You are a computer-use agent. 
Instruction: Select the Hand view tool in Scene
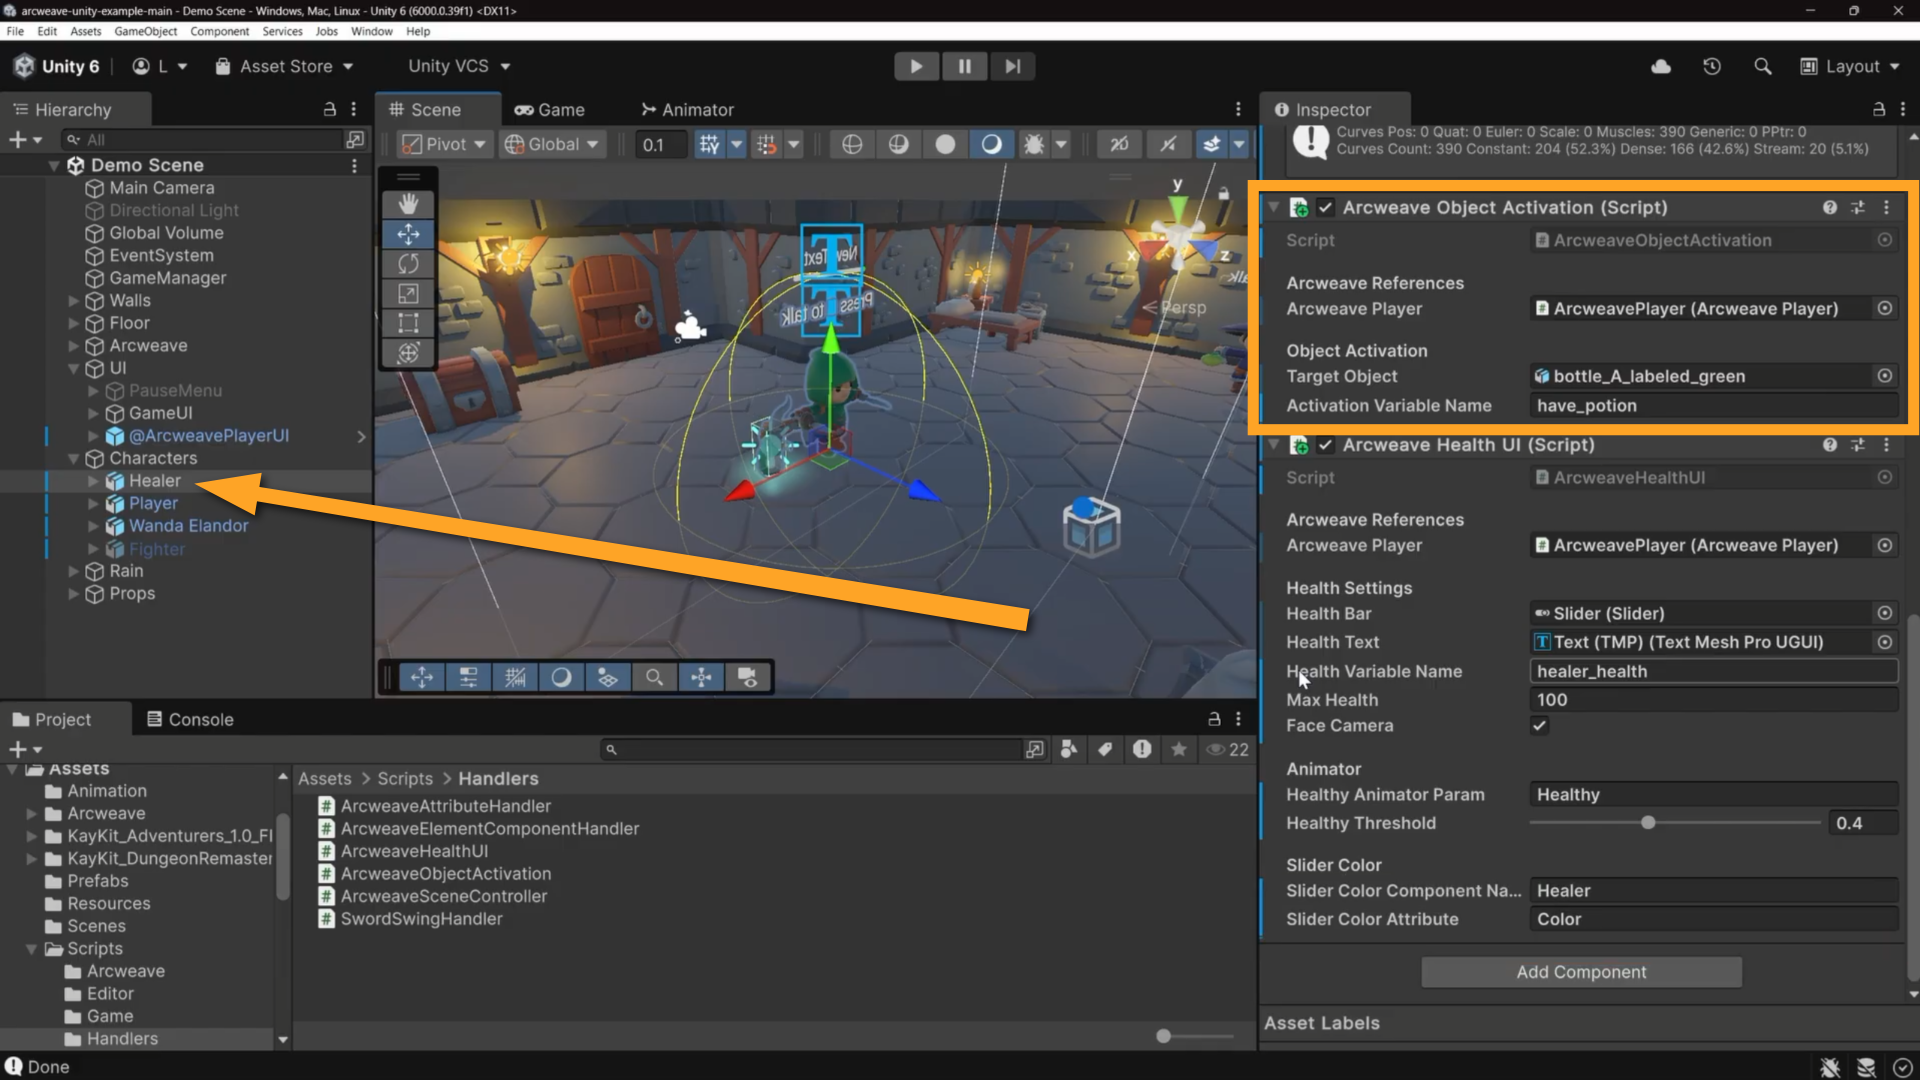tap(408, 204)
